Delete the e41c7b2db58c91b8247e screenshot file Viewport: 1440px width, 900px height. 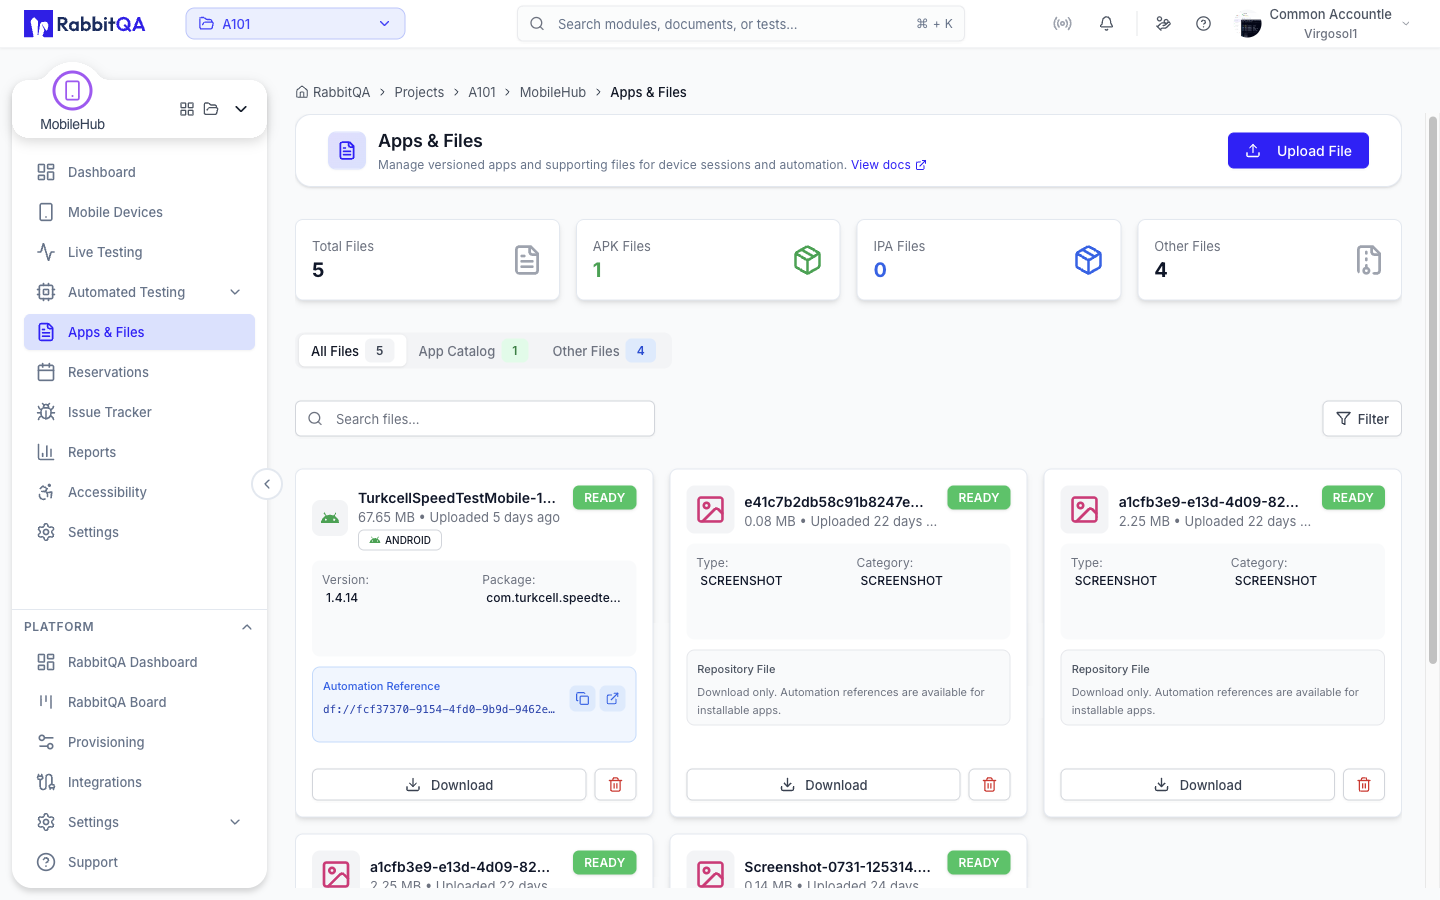[x=989, y=785]
